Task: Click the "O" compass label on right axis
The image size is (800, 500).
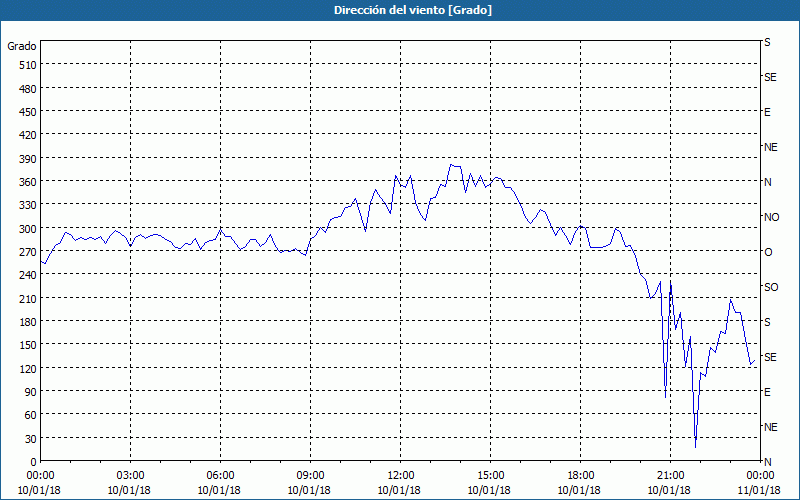Action: coord(768,252)
